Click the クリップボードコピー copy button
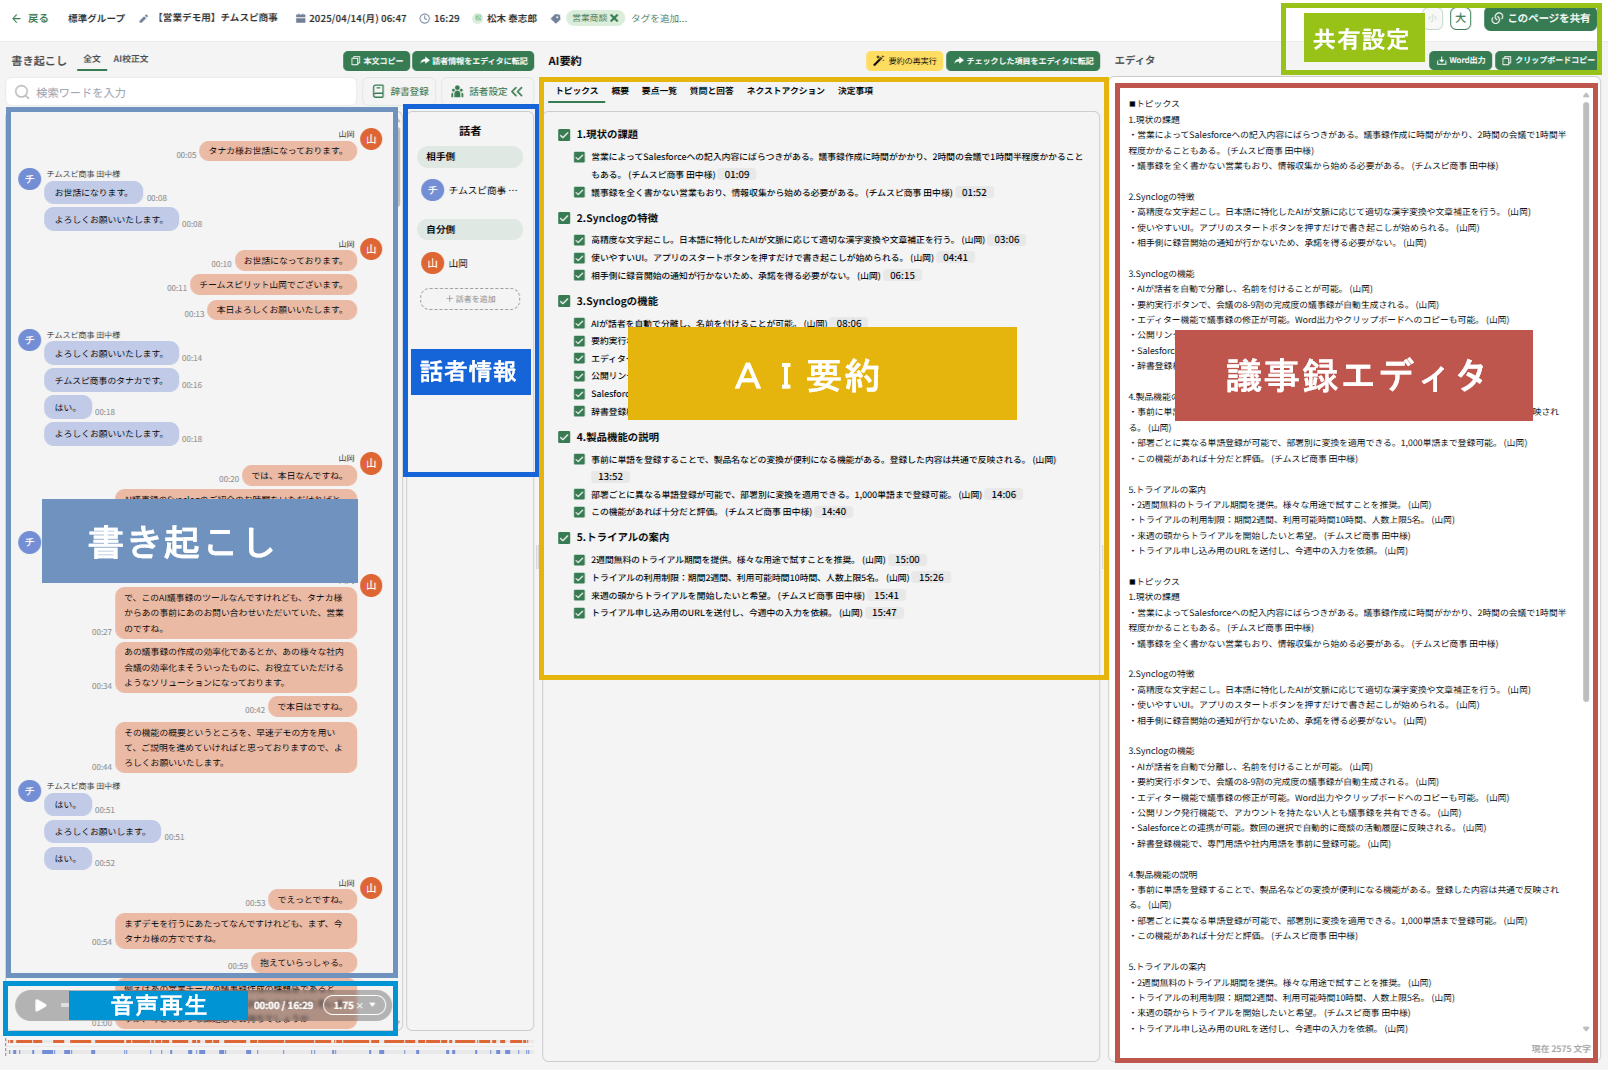 [1548, 60]
